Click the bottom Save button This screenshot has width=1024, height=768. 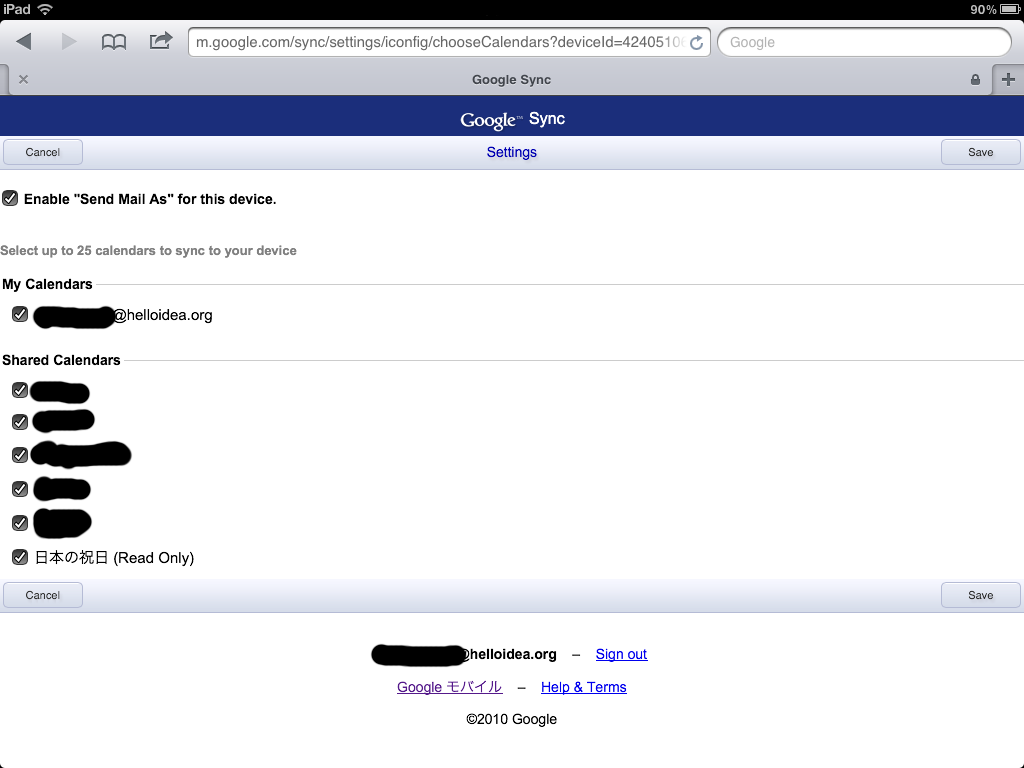(980, 595)
